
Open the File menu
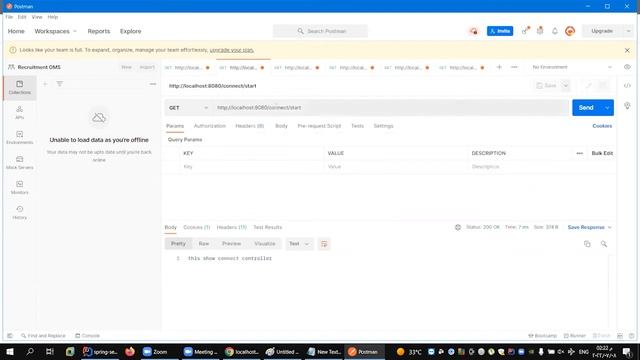point(9,17)
